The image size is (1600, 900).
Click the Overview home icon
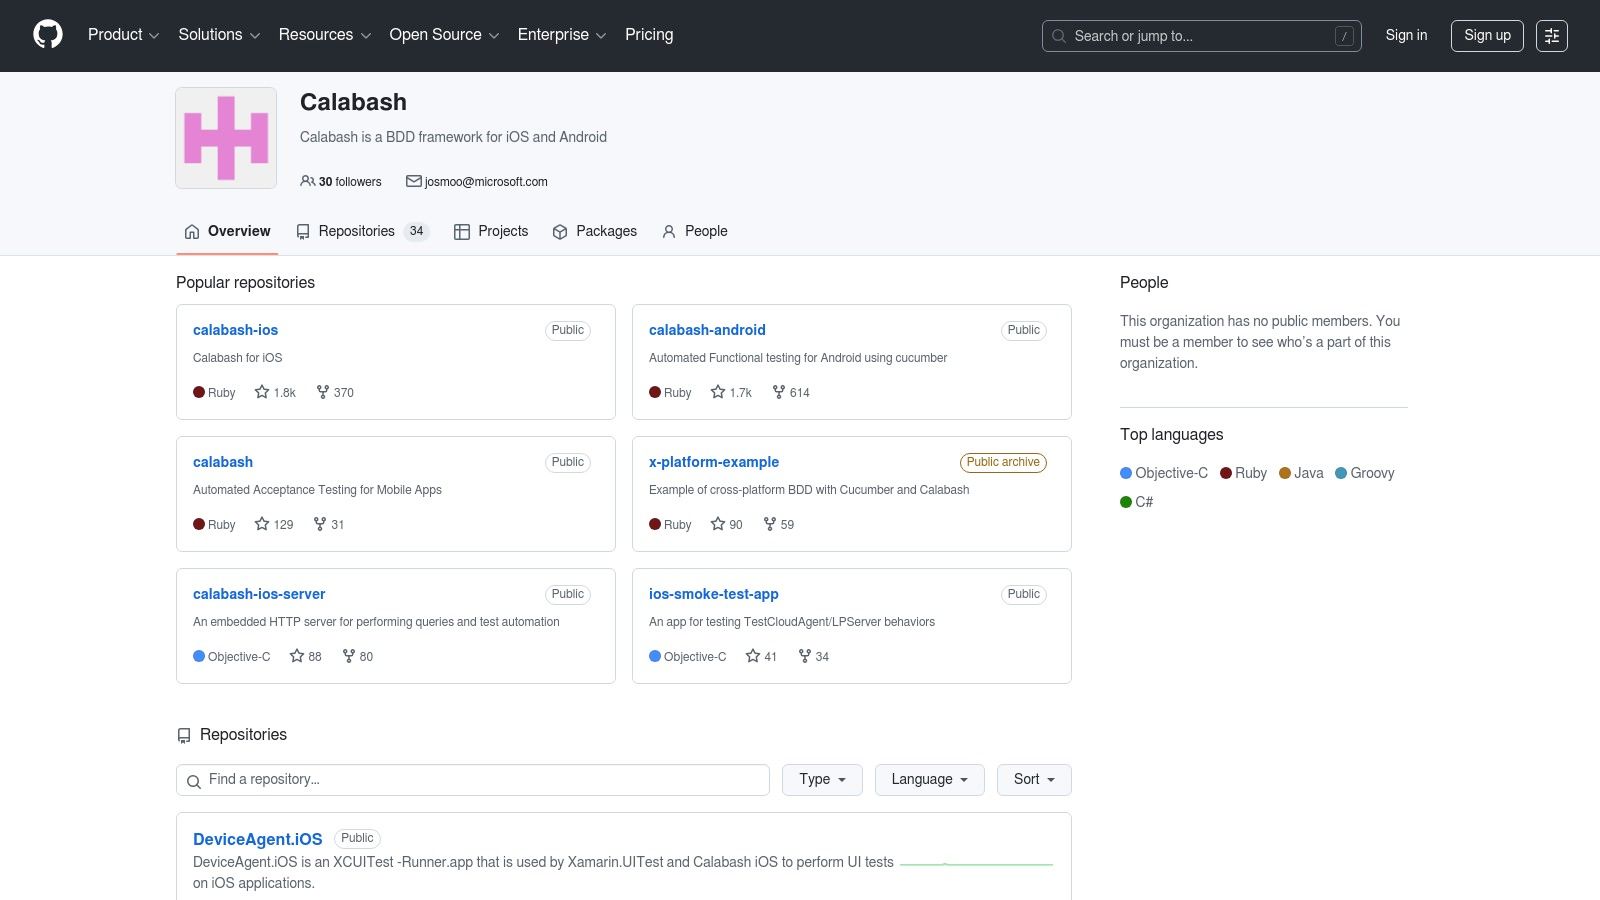tap(192, 232)
